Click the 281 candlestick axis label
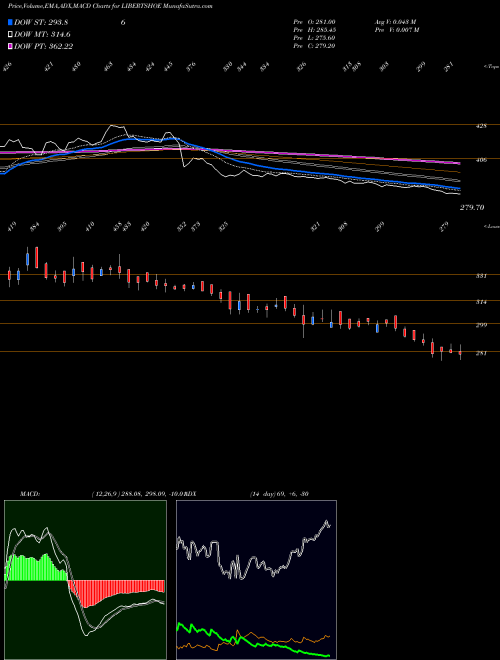 click(481, 354)
